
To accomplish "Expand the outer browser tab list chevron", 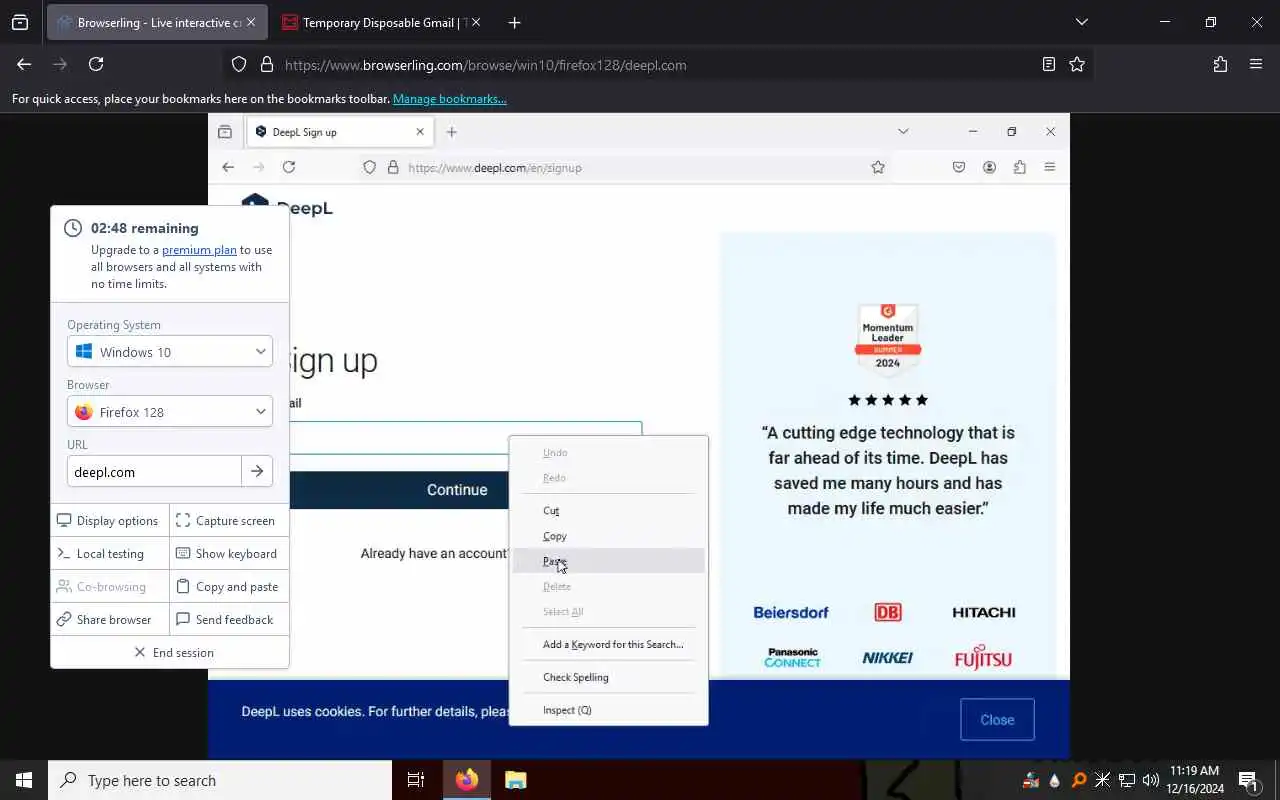I will click(1081, 22).
